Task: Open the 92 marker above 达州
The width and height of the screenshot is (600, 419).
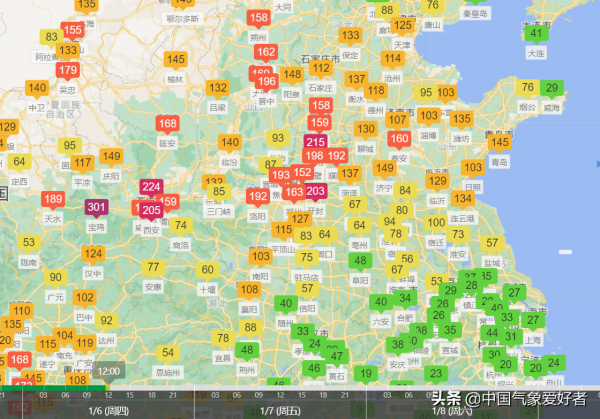Action: [x=106, y=321]
